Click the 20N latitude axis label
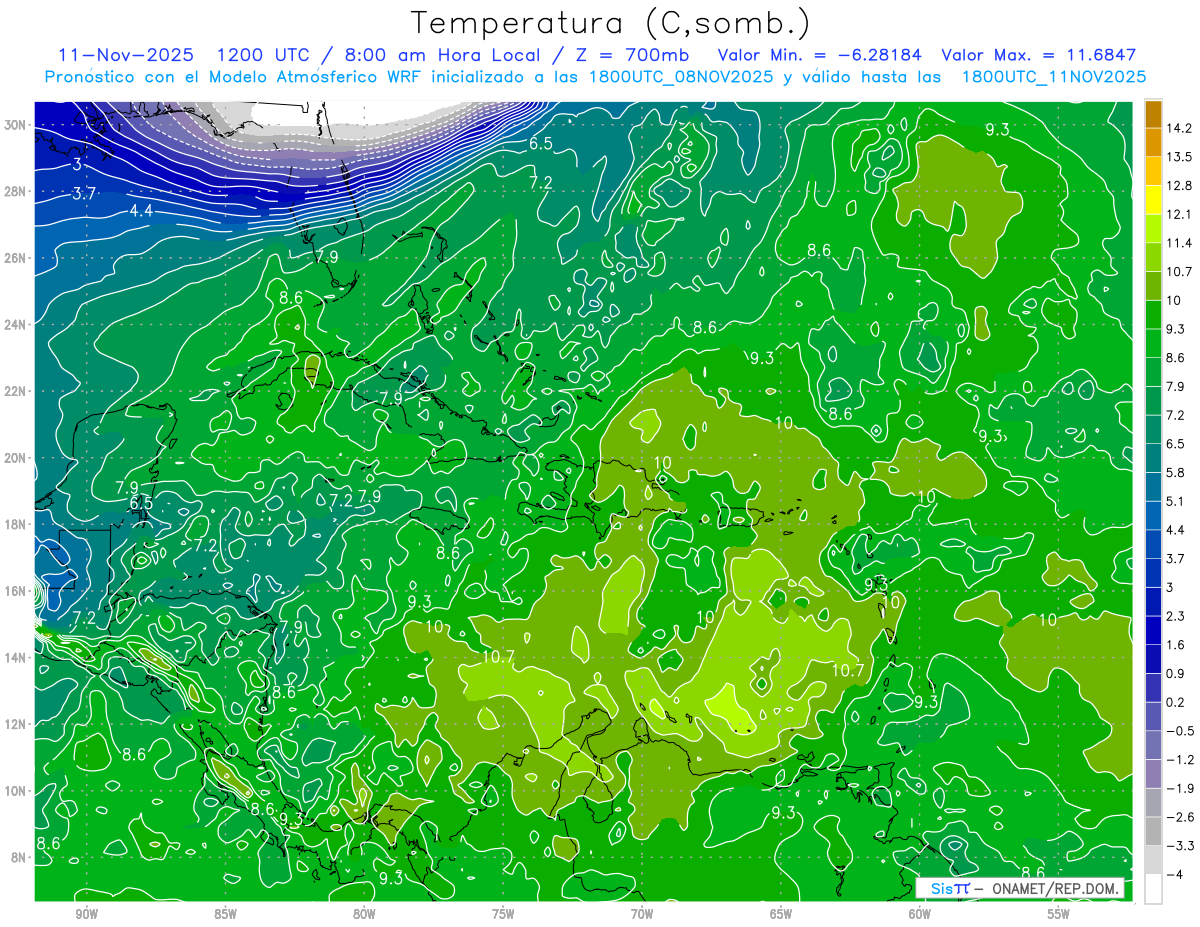 (16, 457)
